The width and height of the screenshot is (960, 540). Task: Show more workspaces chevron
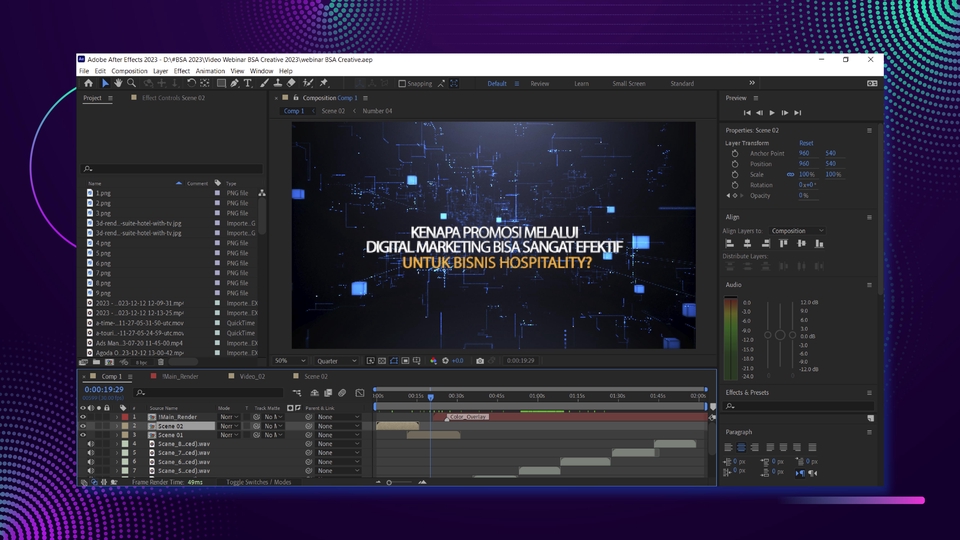click(x=752, y=83)
